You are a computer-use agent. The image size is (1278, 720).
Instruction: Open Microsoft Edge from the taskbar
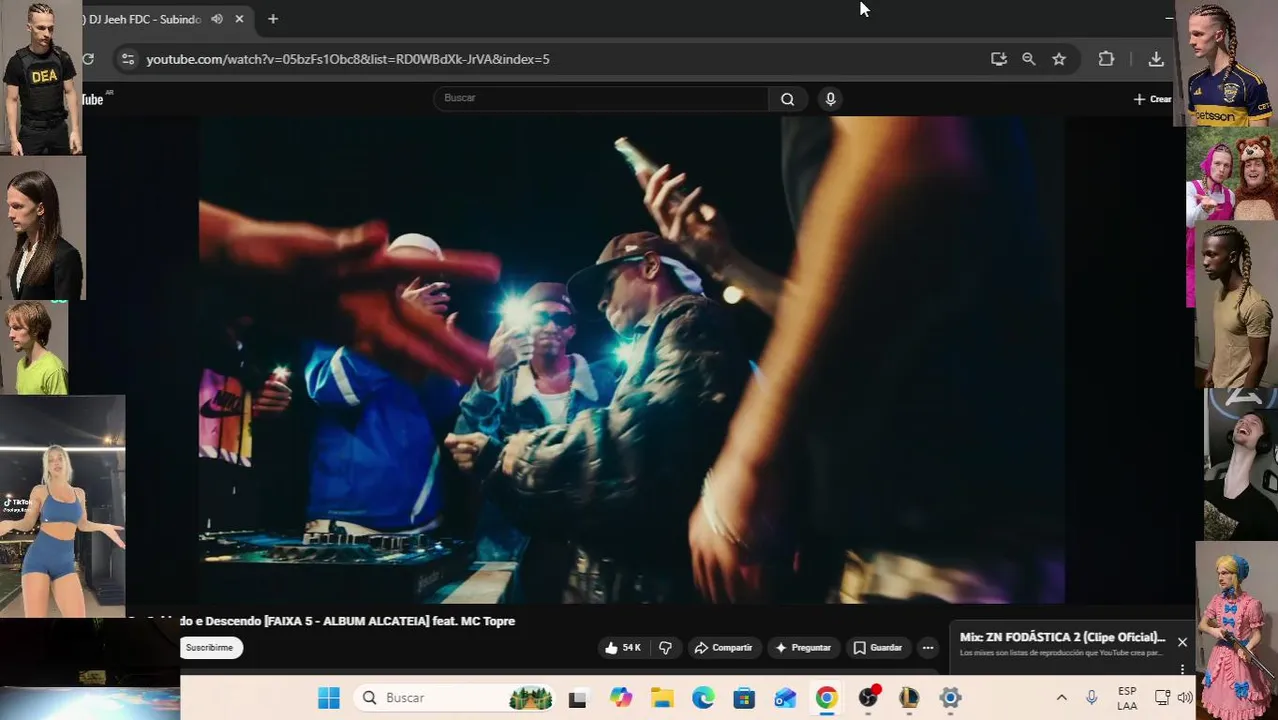(703, 698)
